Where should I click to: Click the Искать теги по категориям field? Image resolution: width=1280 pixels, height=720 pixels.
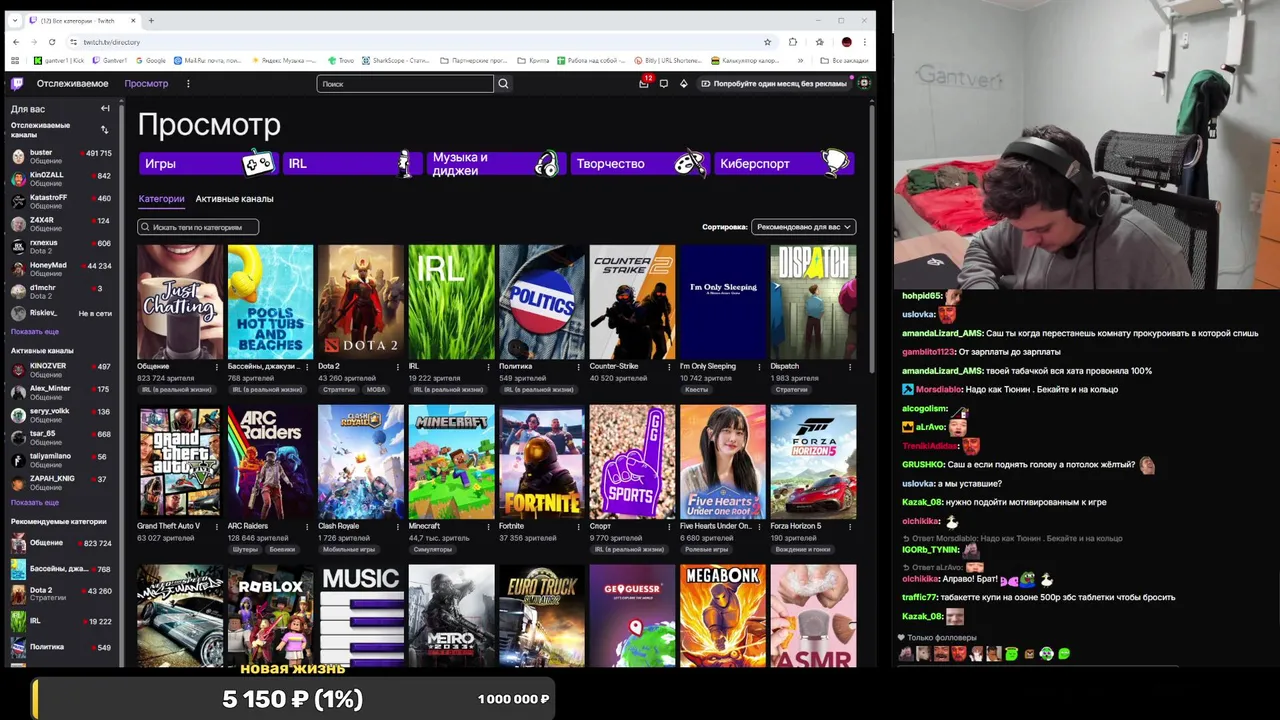pyautogui.click(x=198, y=227)
